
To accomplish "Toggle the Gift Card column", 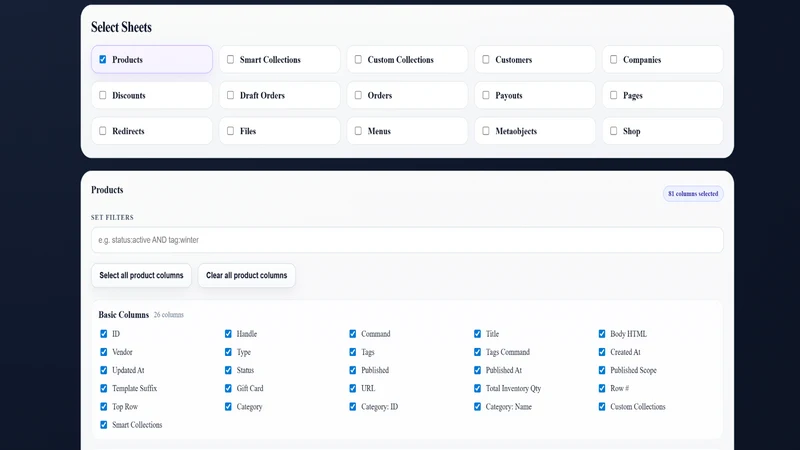I will point(228,388).
